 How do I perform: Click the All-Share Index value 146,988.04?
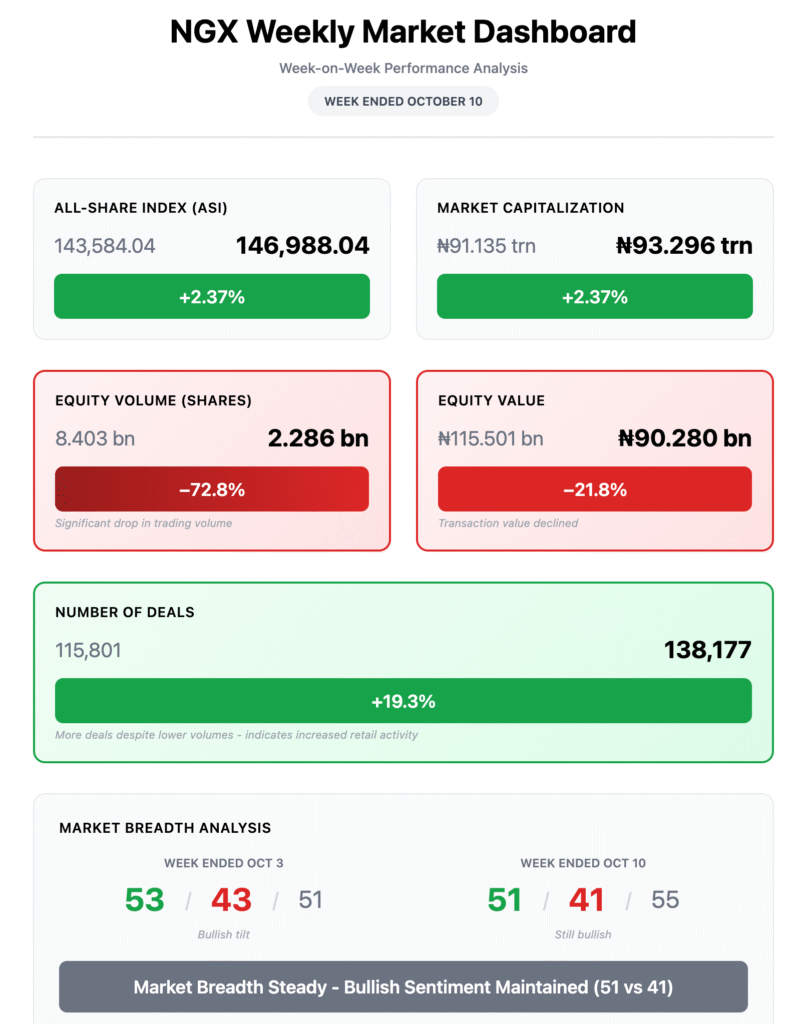tap(303, 245)
